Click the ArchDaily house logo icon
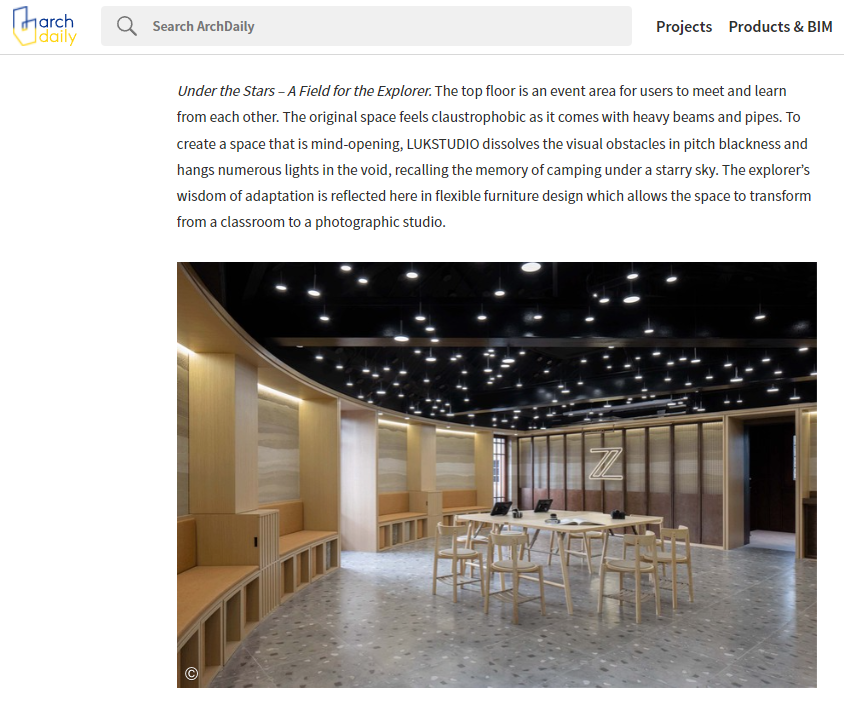This screenshot has height=703, width=844. coord(24,26)
